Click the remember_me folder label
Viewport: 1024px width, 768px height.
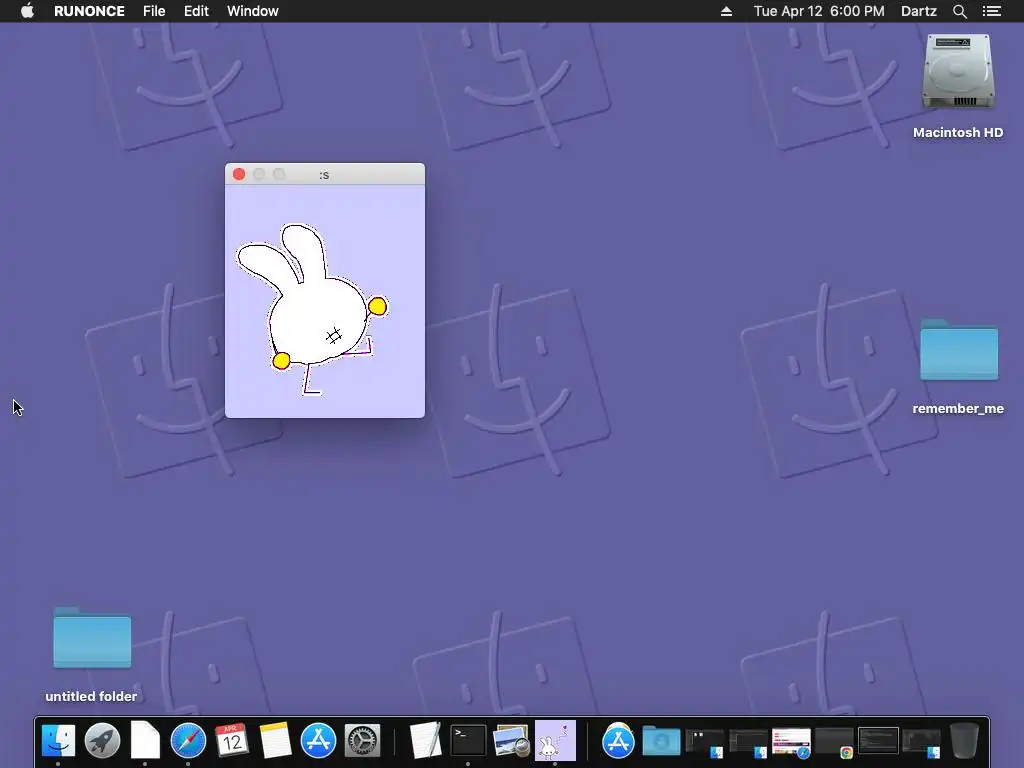pyautogui.click(x=958, y=409)
